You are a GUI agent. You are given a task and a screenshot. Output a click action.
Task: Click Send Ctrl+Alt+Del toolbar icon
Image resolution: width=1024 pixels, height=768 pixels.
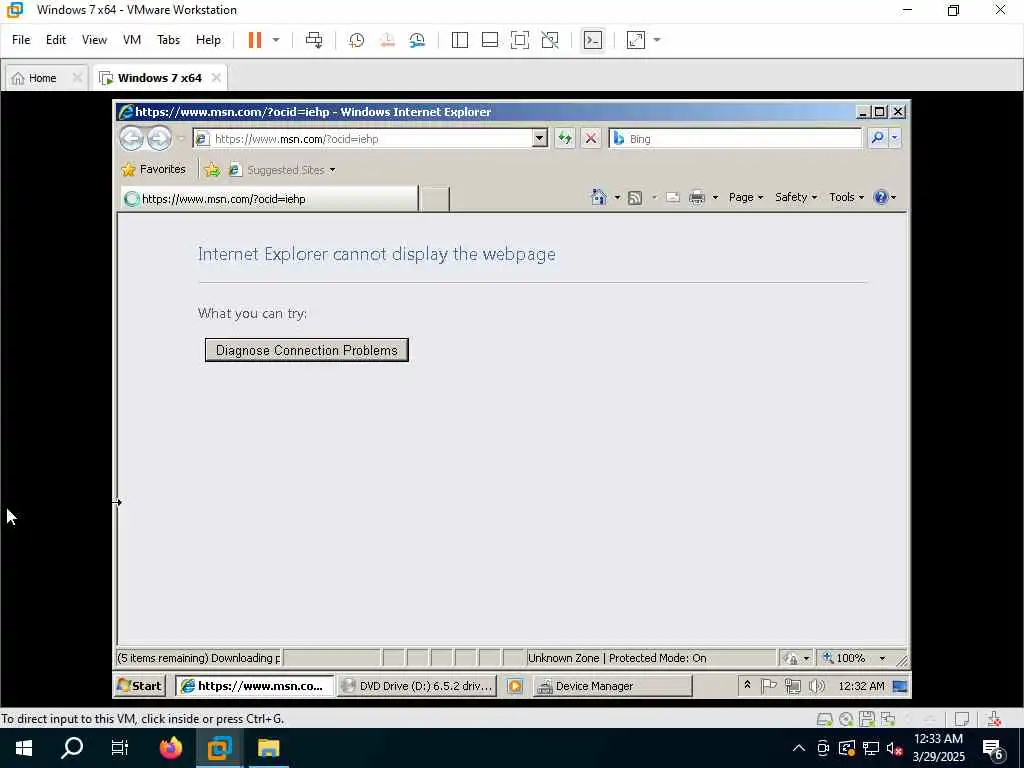314,40
